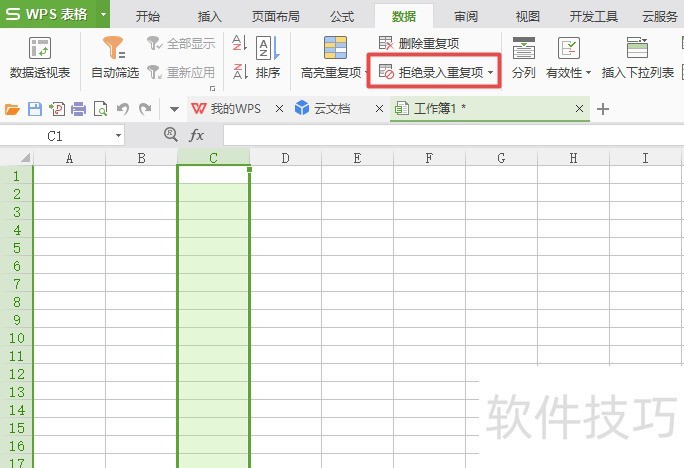684x468 pixels.
Task: Open the sort group dialog launcher
Action: pos(212,89)
